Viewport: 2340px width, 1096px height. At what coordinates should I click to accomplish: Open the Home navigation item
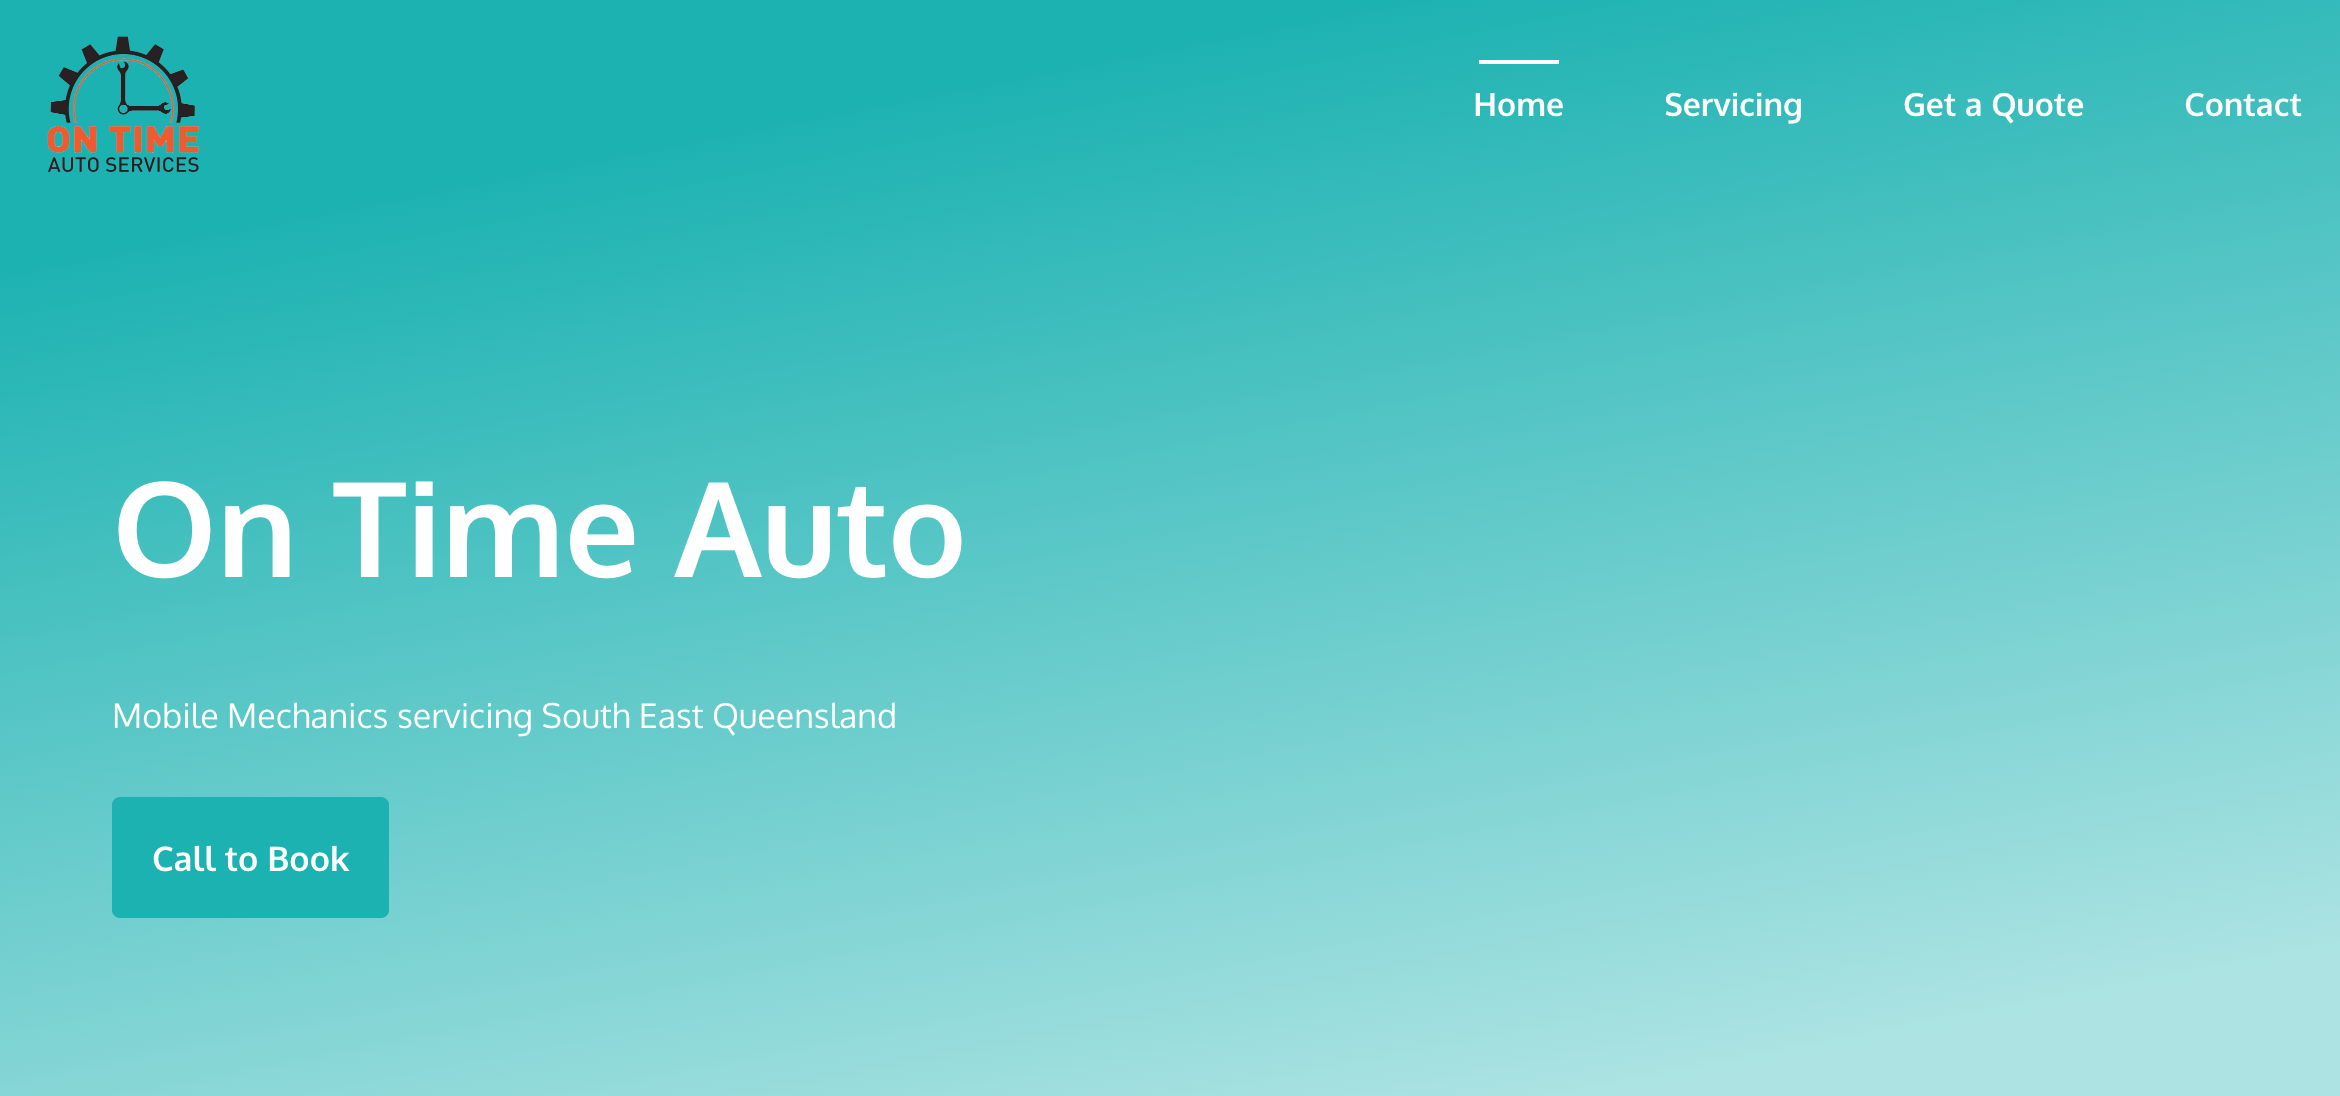point(1518,105)
